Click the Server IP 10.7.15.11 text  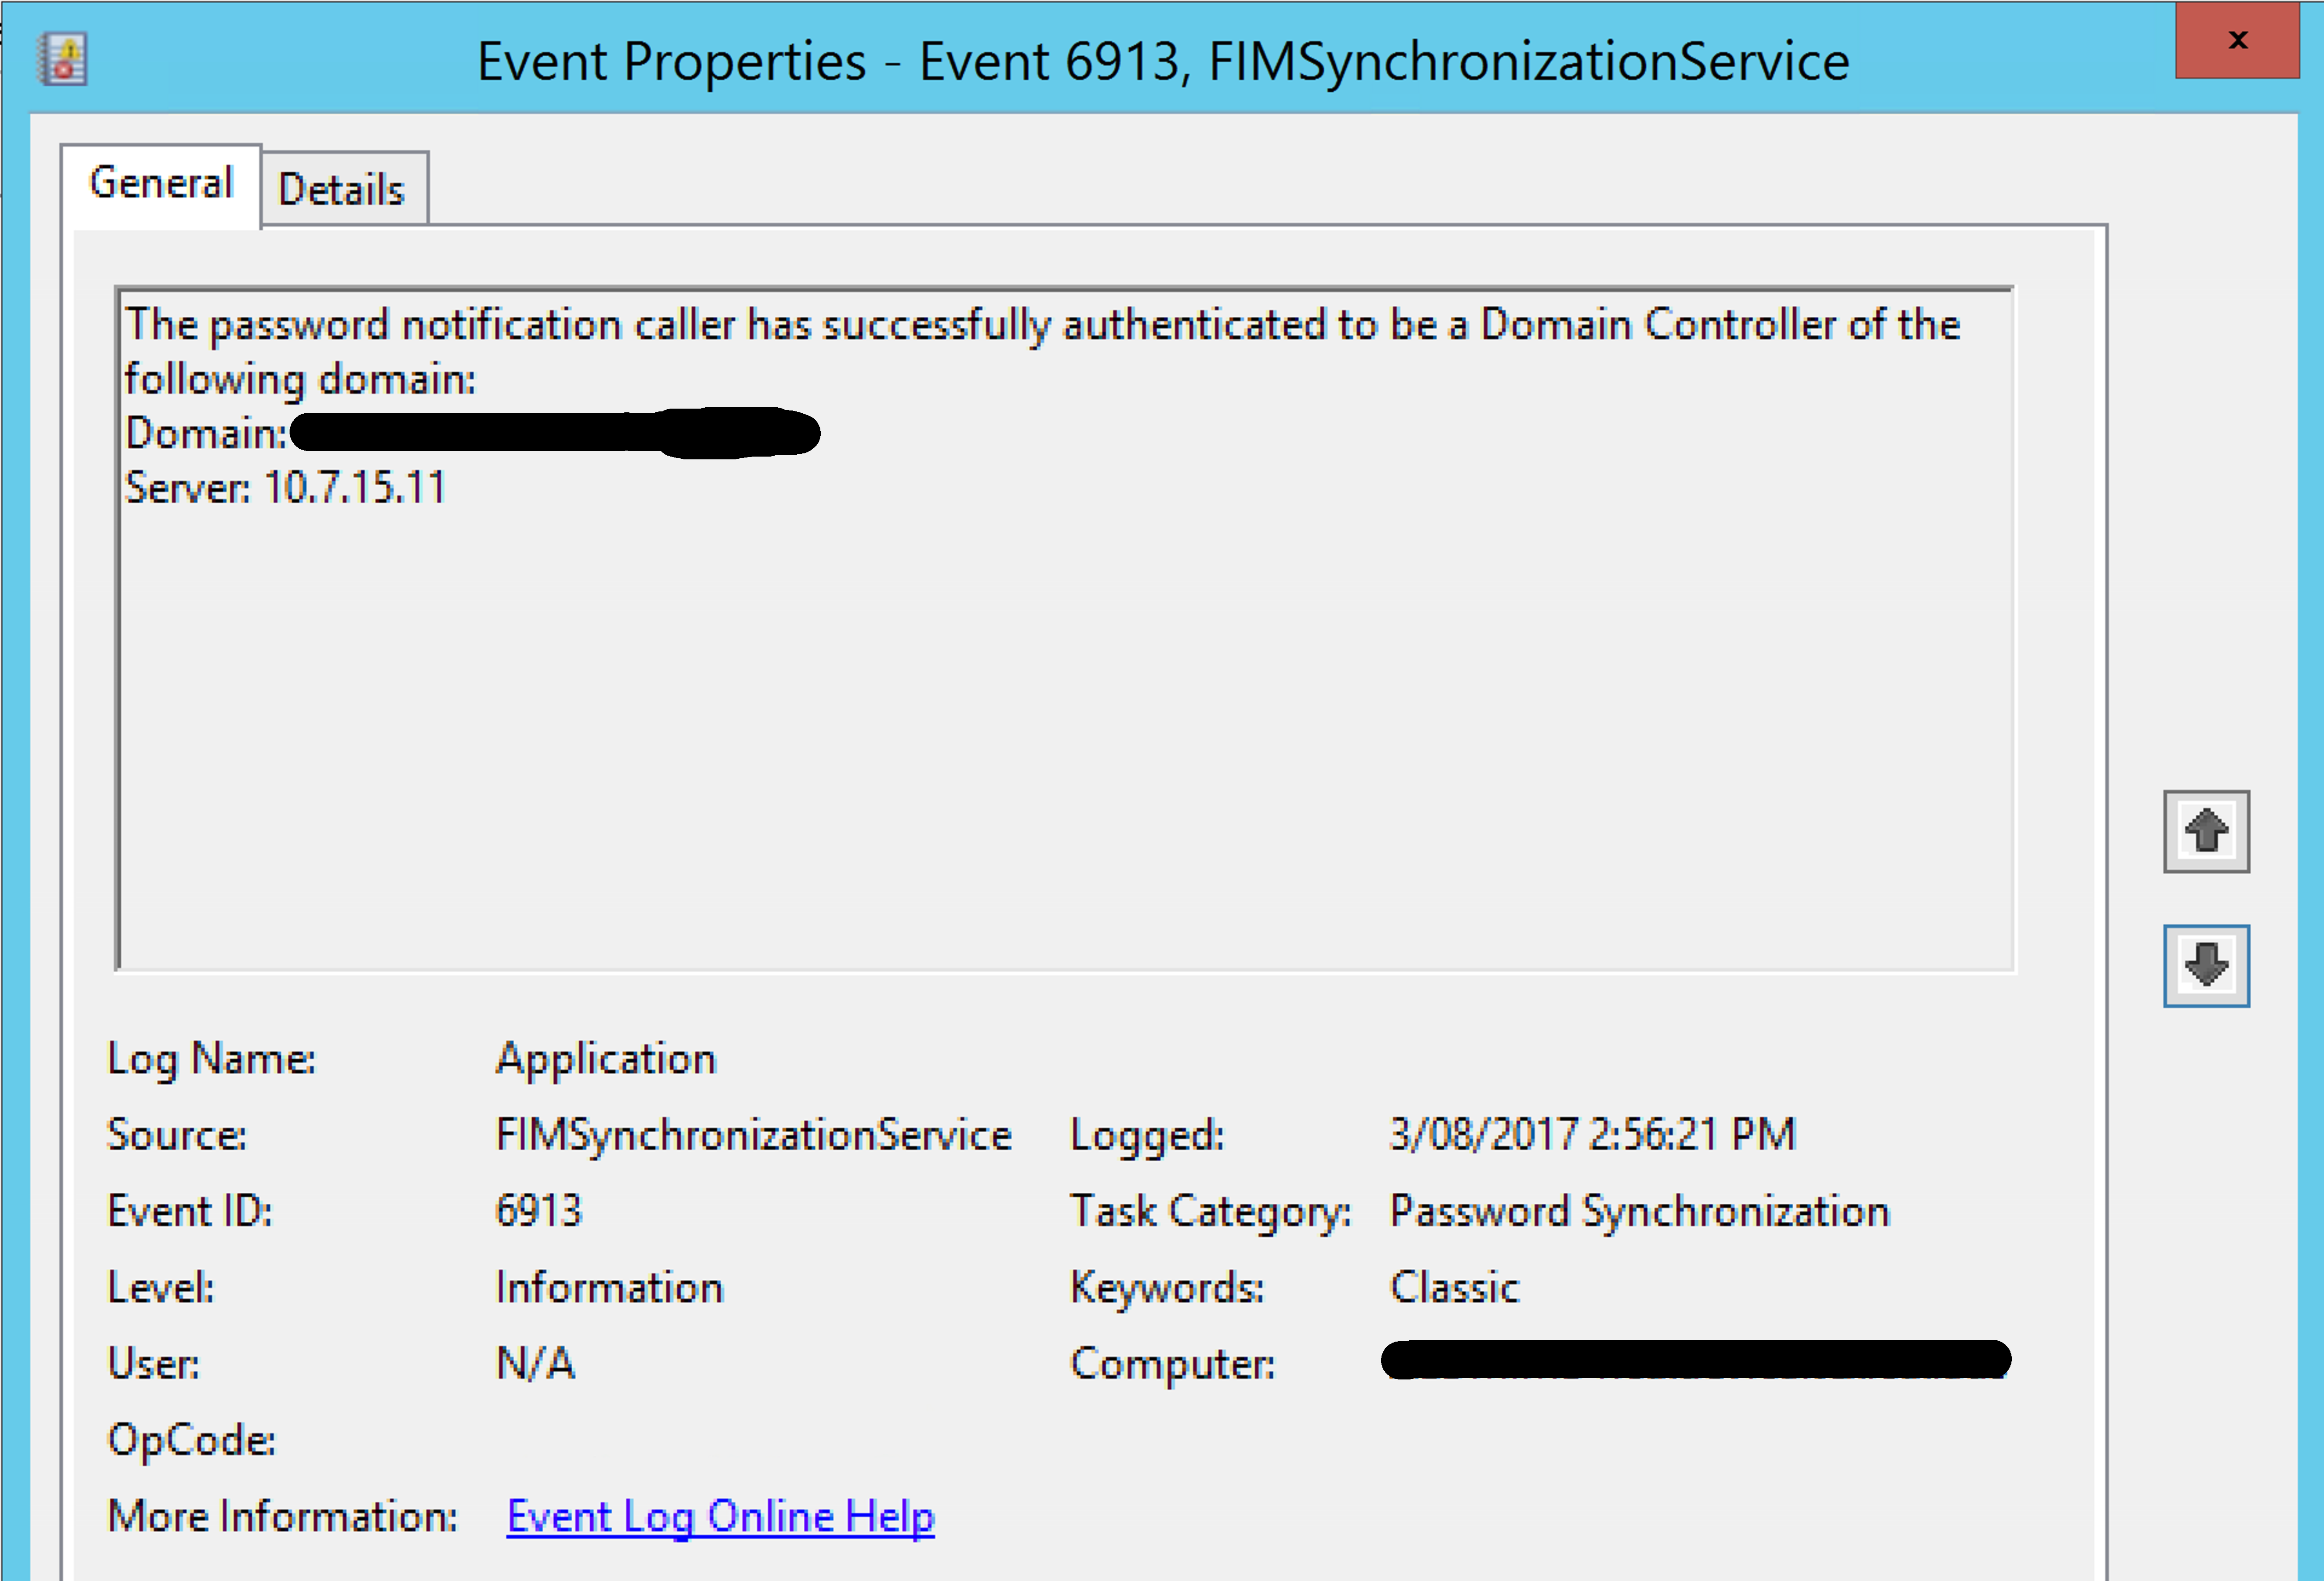click(x=354, y=488)
